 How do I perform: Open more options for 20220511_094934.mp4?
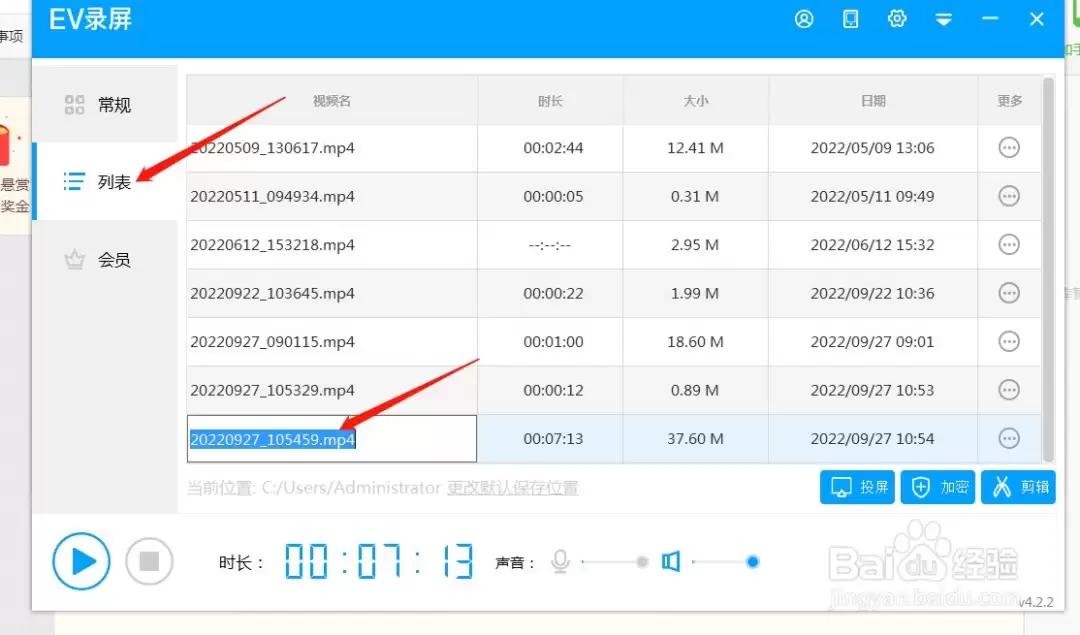point(1009,196)
